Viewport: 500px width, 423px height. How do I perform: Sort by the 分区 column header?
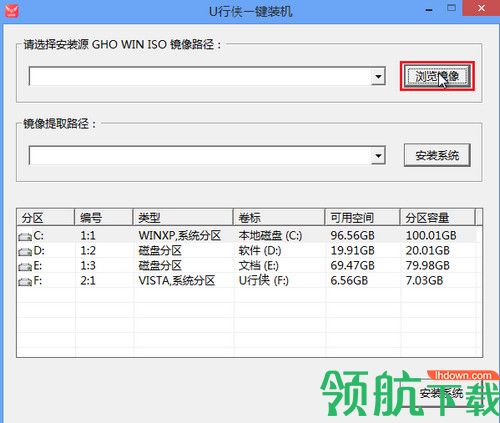click(x=45, y=218)
